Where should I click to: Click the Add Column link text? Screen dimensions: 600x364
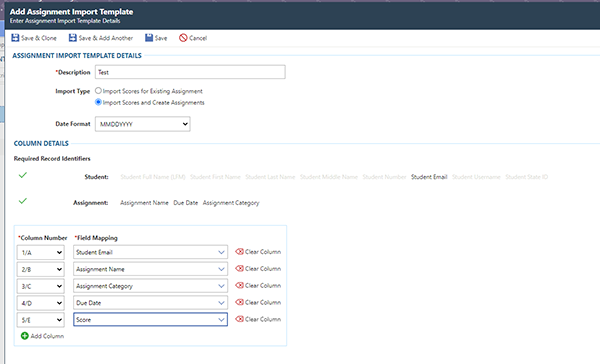(x=47, y=336)
